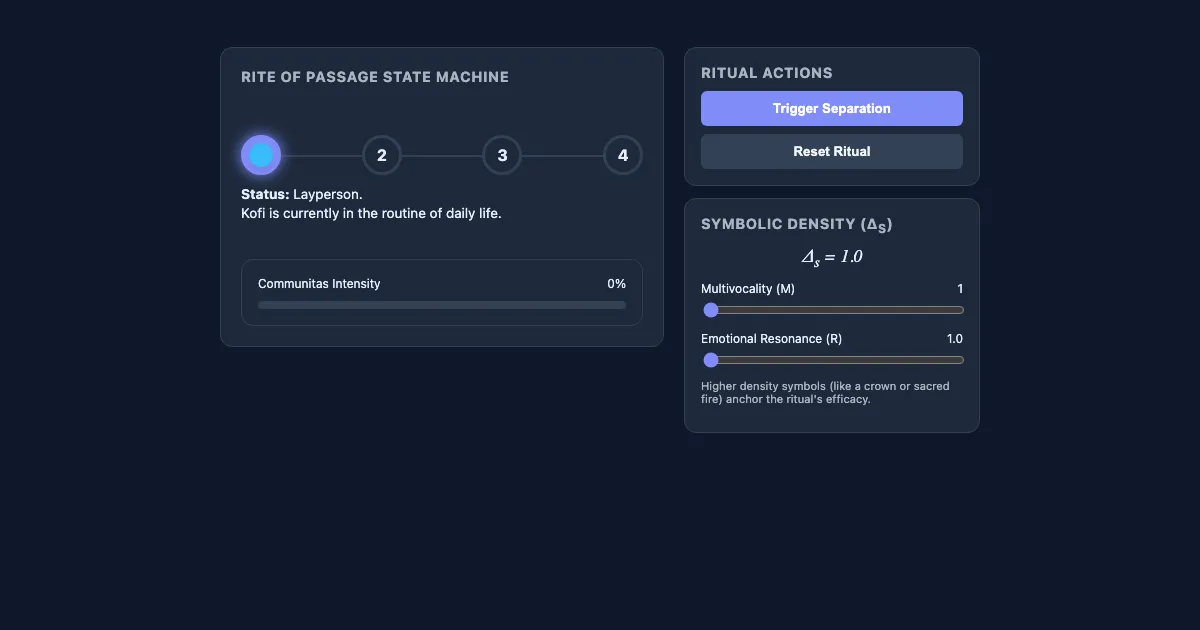Adjust the Multivocality (M) slider
This screenshot has height=630, width=1200.
click(832, 310)
